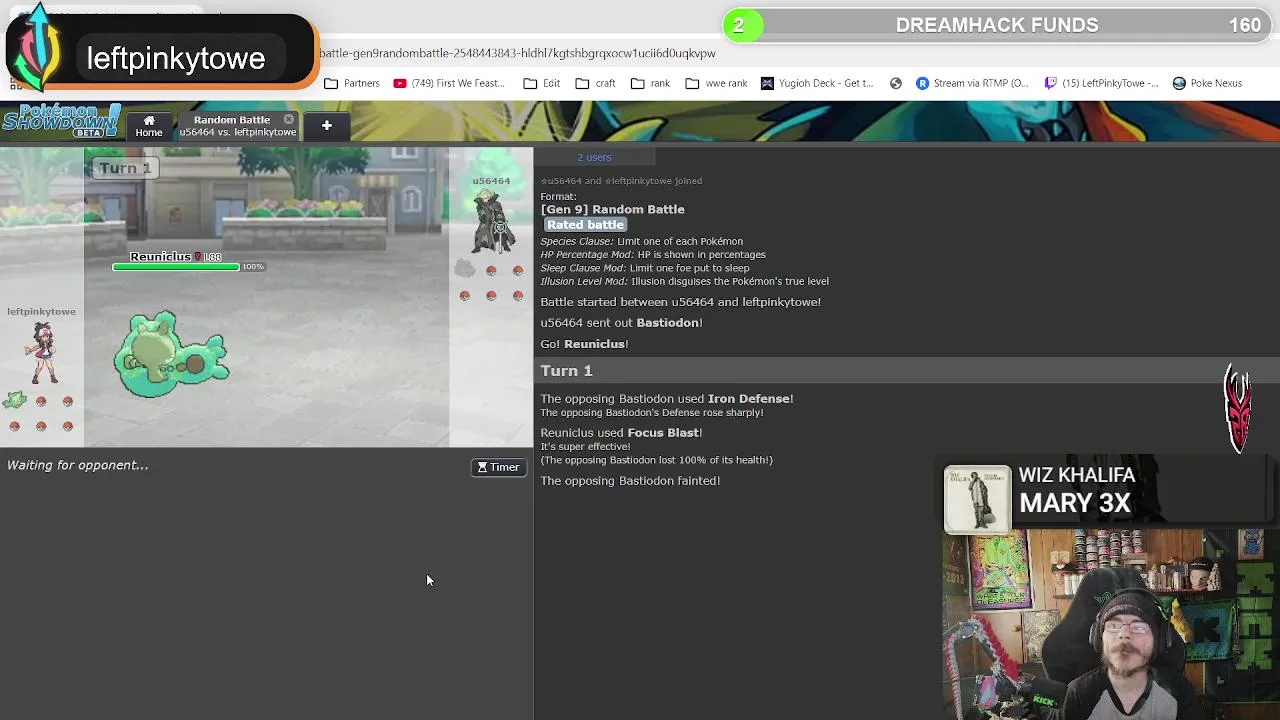Viewport: 1280px width, 720px height.
Task: Click 'Go! Reuniclus!' log line
Action: tap(584, 344)
